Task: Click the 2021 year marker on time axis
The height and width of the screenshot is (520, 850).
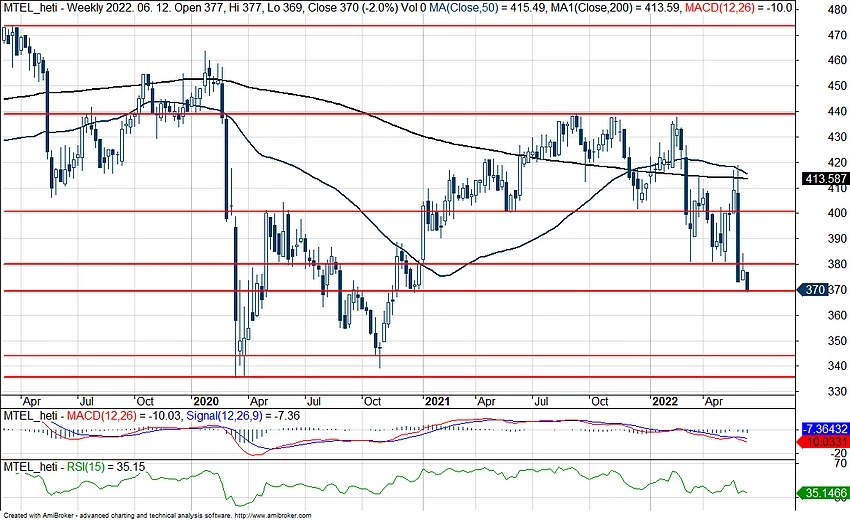Action: pos(436,399)
